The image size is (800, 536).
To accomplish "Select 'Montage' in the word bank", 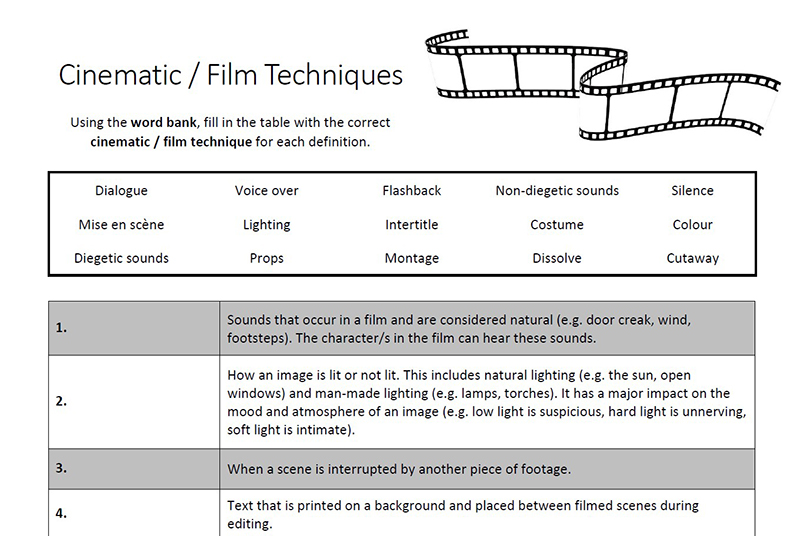I will [x=412, y=259].
